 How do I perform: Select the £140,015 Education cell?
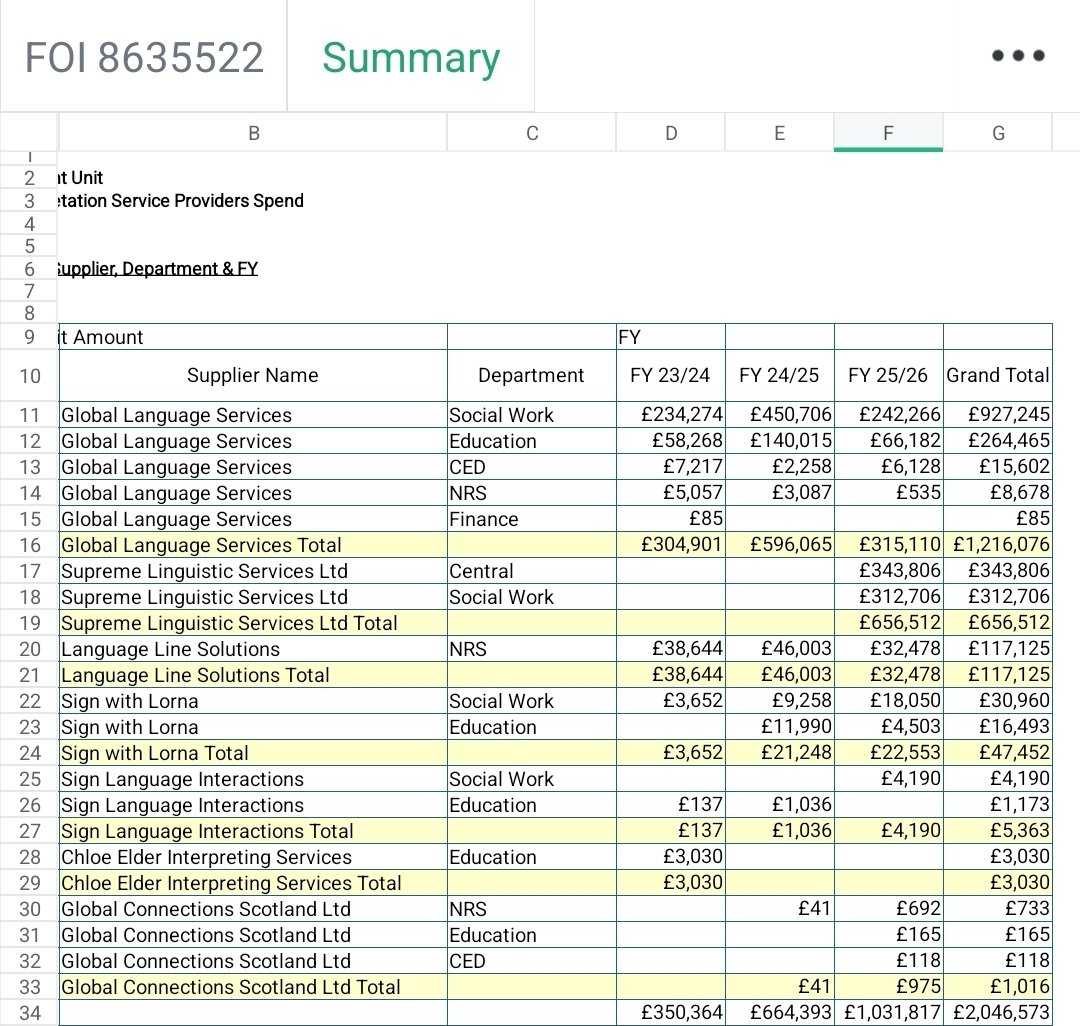point(779,441)
